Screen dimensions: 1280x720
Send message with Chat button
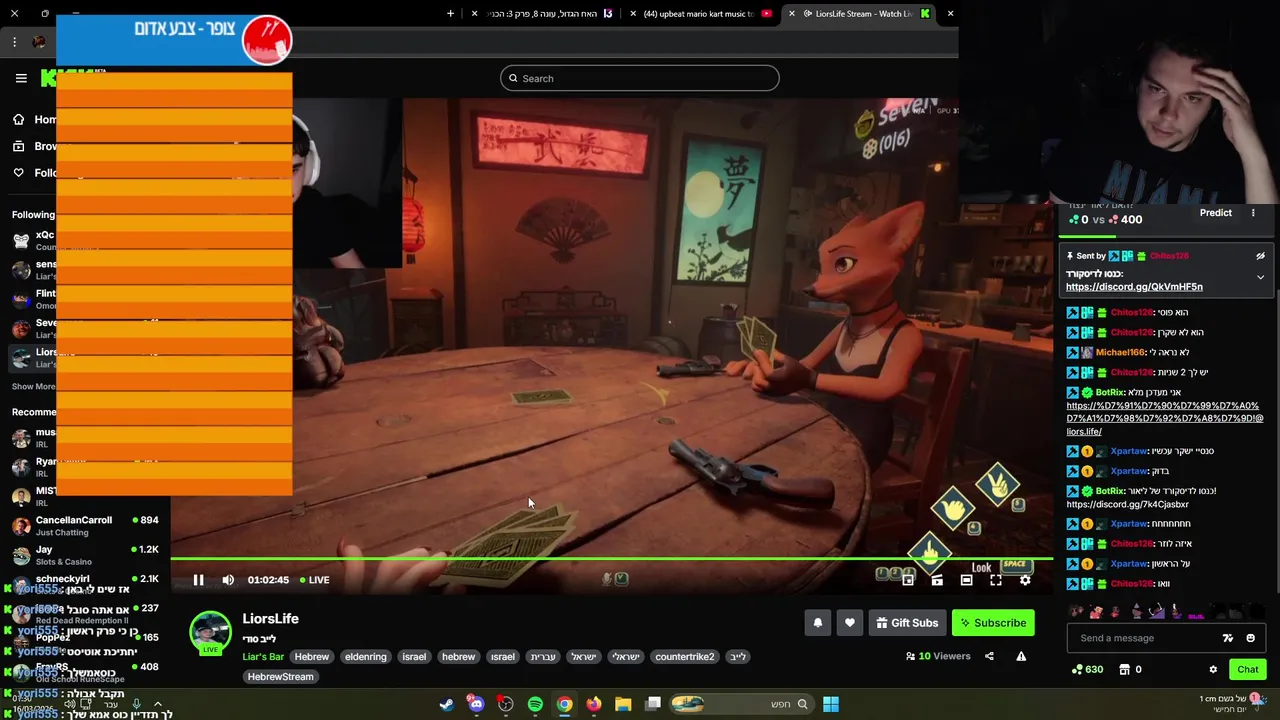point(1248,670)
